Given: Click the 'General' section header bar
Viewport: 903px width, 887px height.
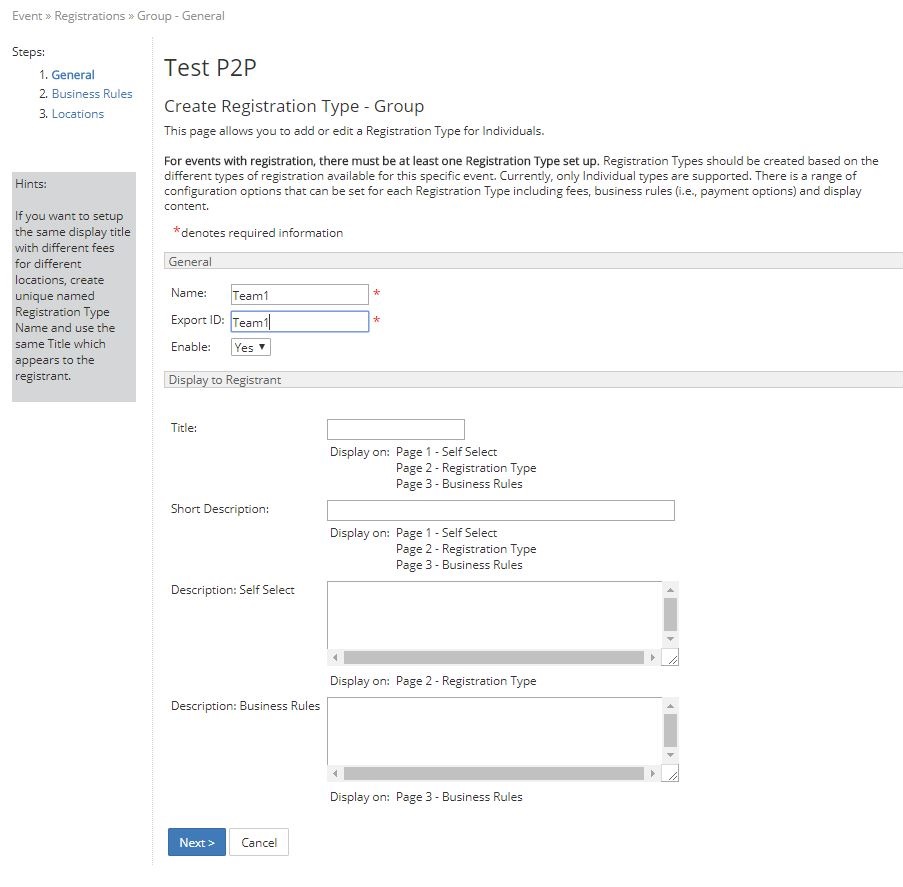Looking at the screenshot, I should click(533, 261).
